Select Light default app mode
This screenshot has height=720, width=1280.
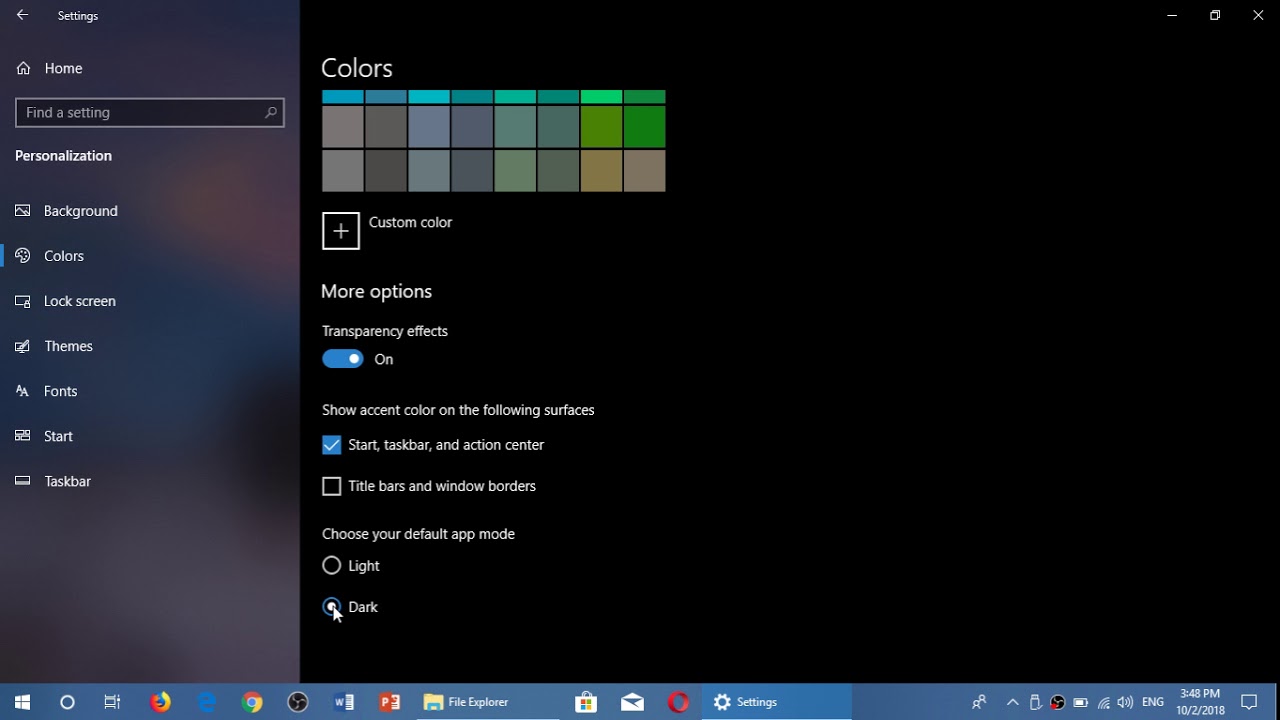(x=331, y=566)
